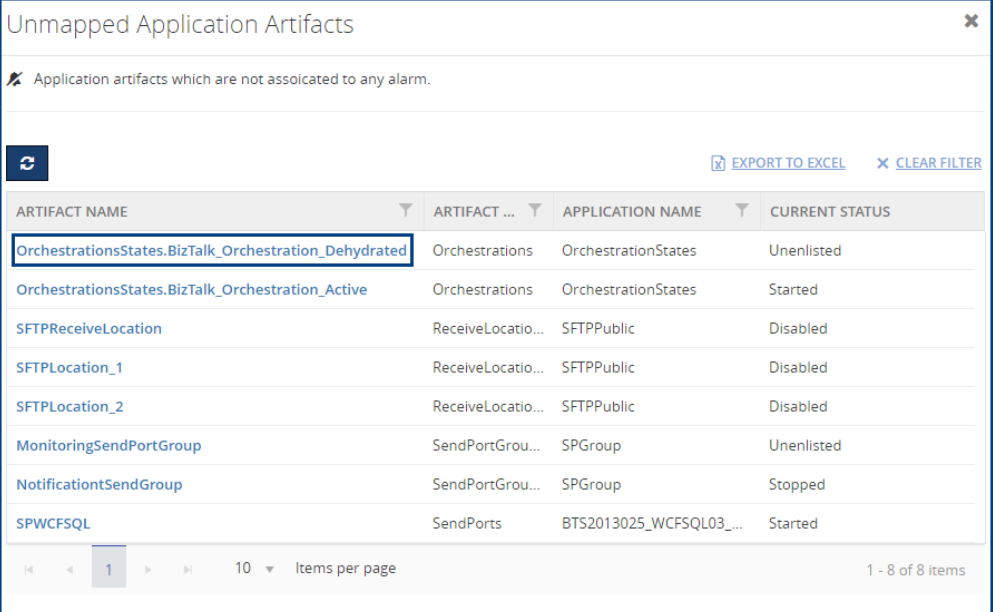Screen dimensions: 993x612
Task: Open the SPWCFSQL artifact link
Action: [53, 523]
